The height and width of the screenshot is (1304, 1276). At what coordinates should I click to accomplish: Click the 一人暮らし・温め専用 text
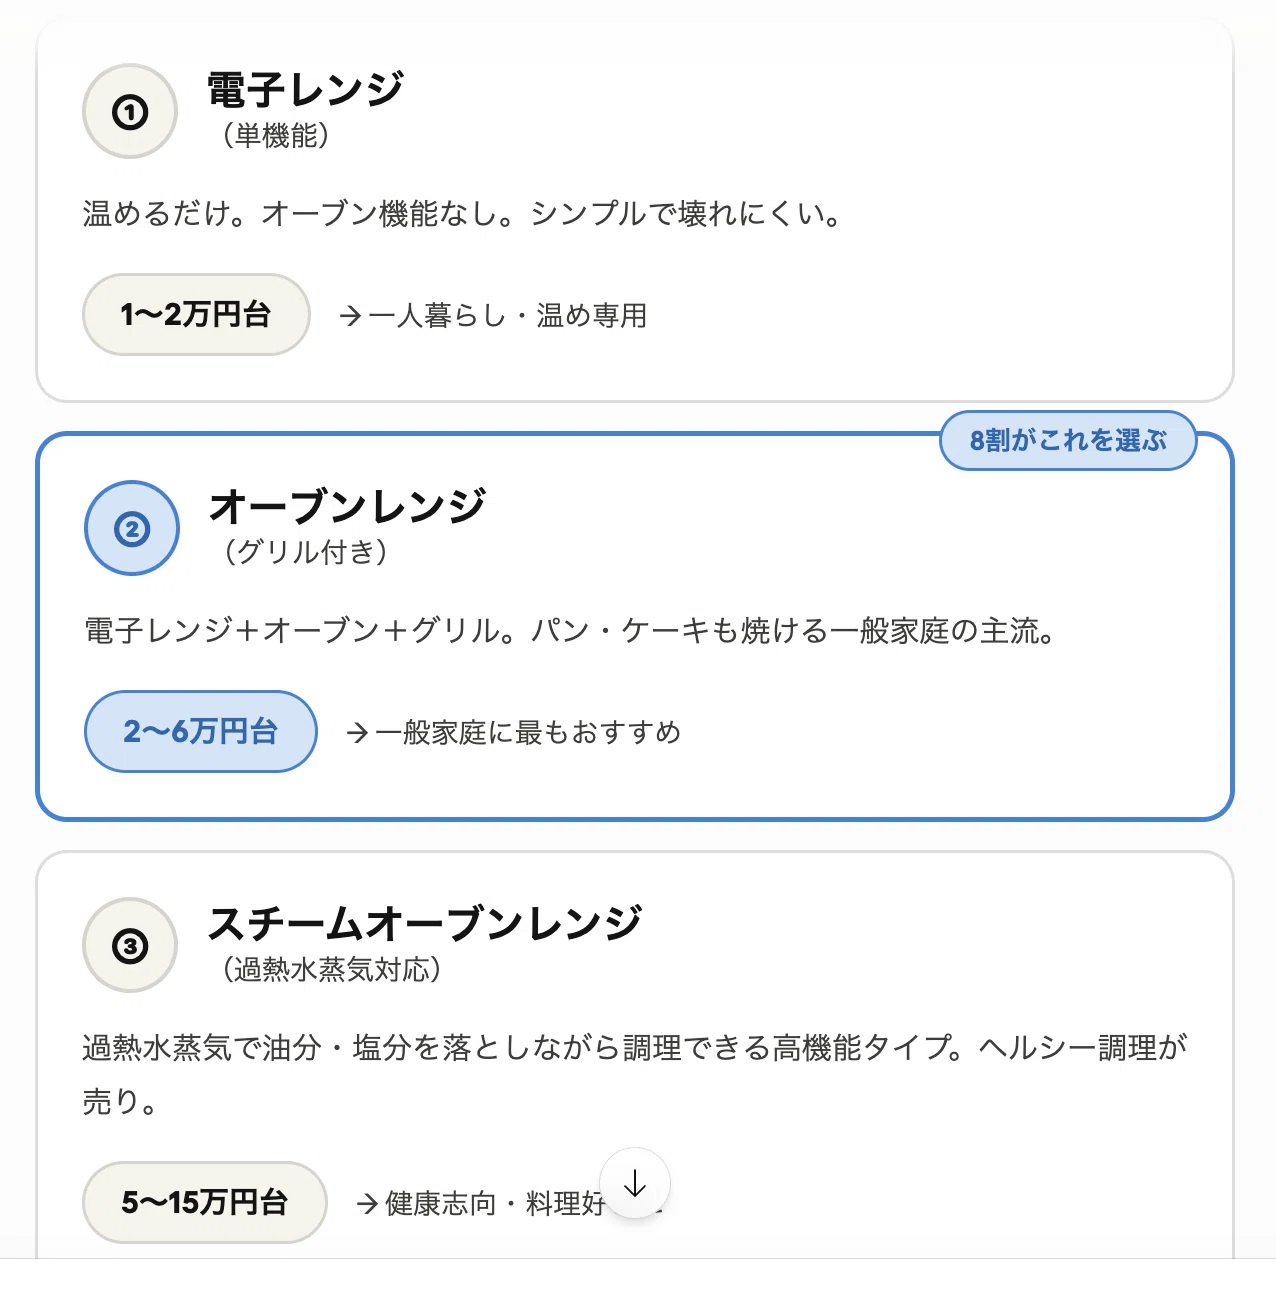pyautogui.click(x=508, y=316)
